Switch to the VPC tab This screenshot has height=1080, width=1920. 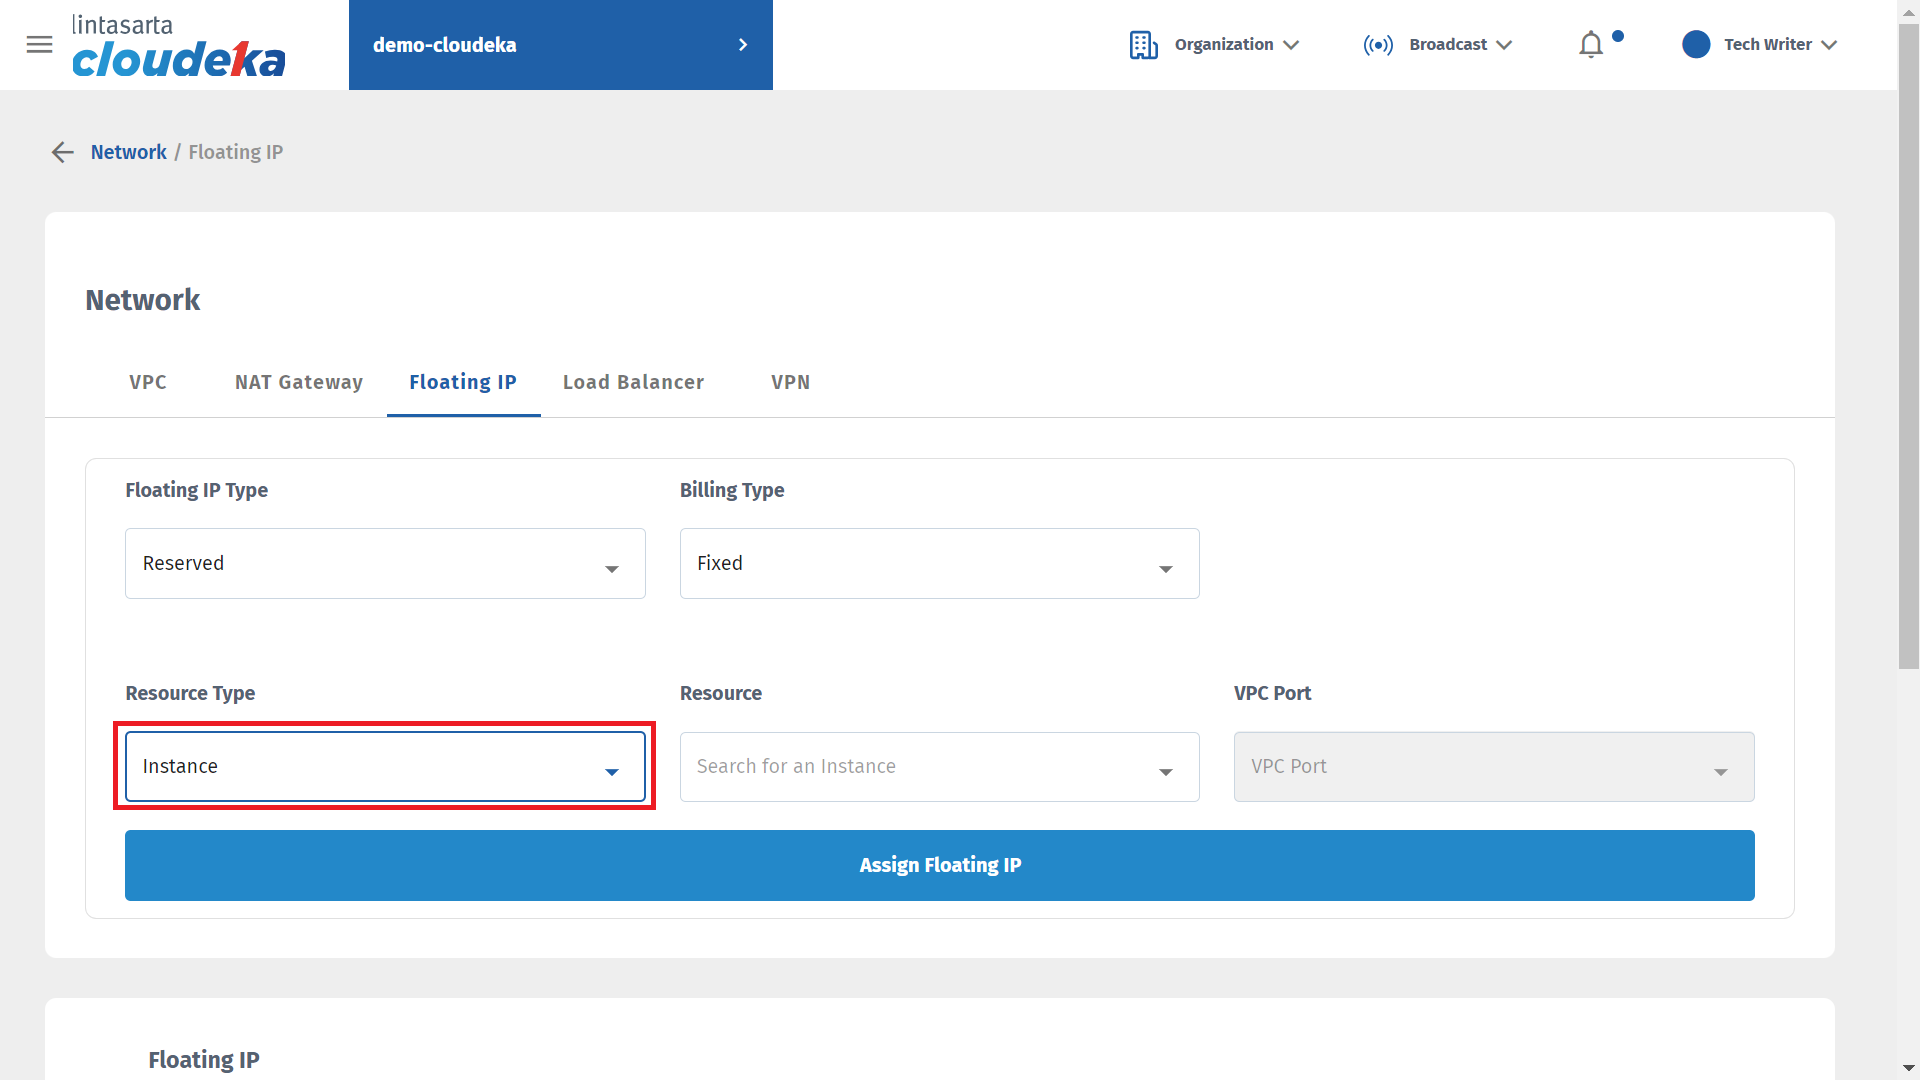(x=148, y=383)
